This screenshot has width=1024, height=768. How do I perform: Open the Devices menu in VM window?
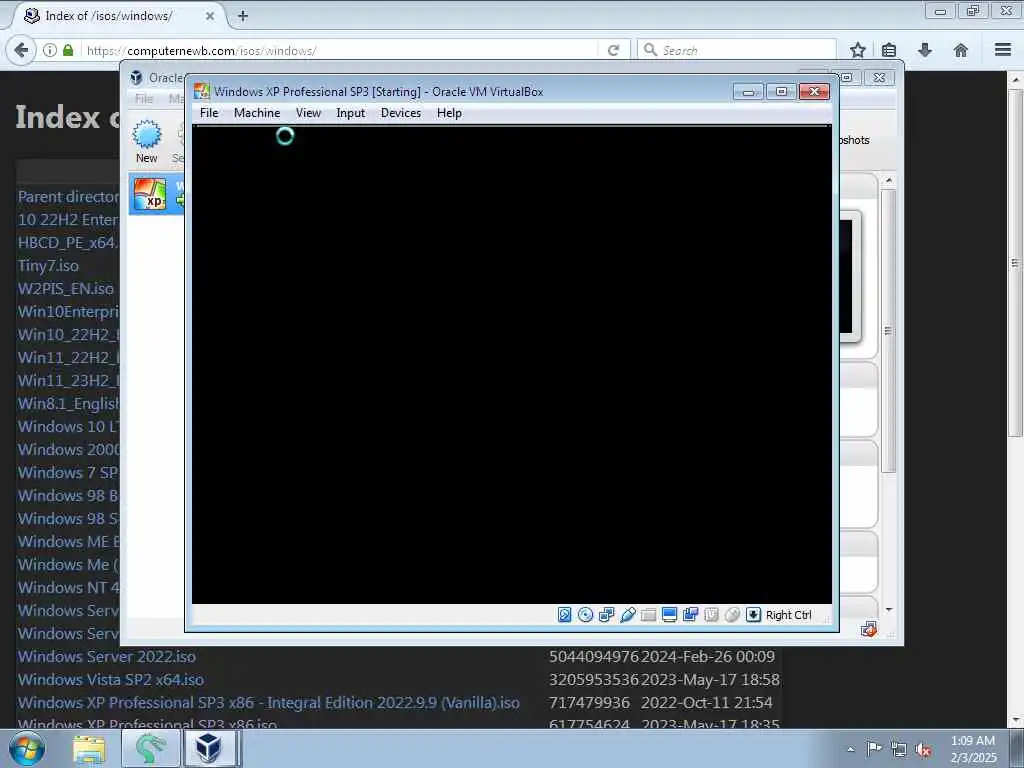(x=401, y=113)
